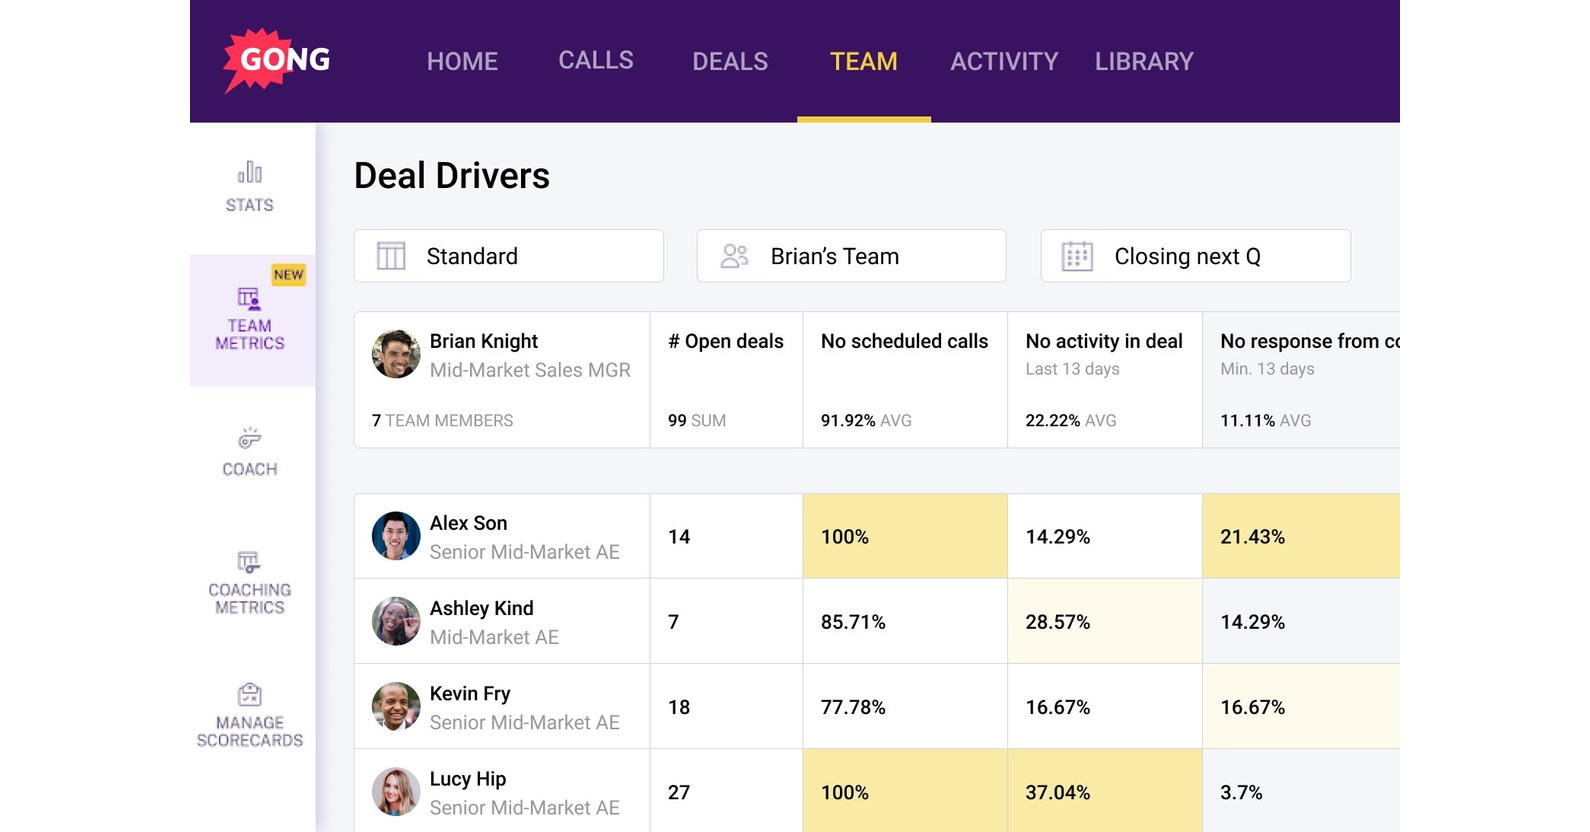Open Brian Knight's profile photo
Viewport: 1590px width, 832px height.
pos(396,354)
